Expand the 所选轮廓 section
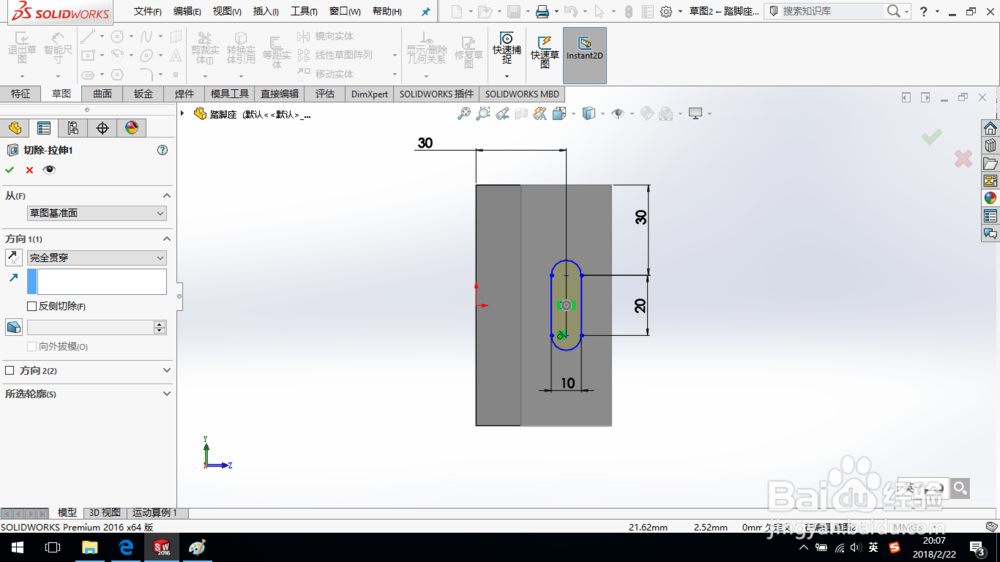1000x562 pixels. pos(166,394)
